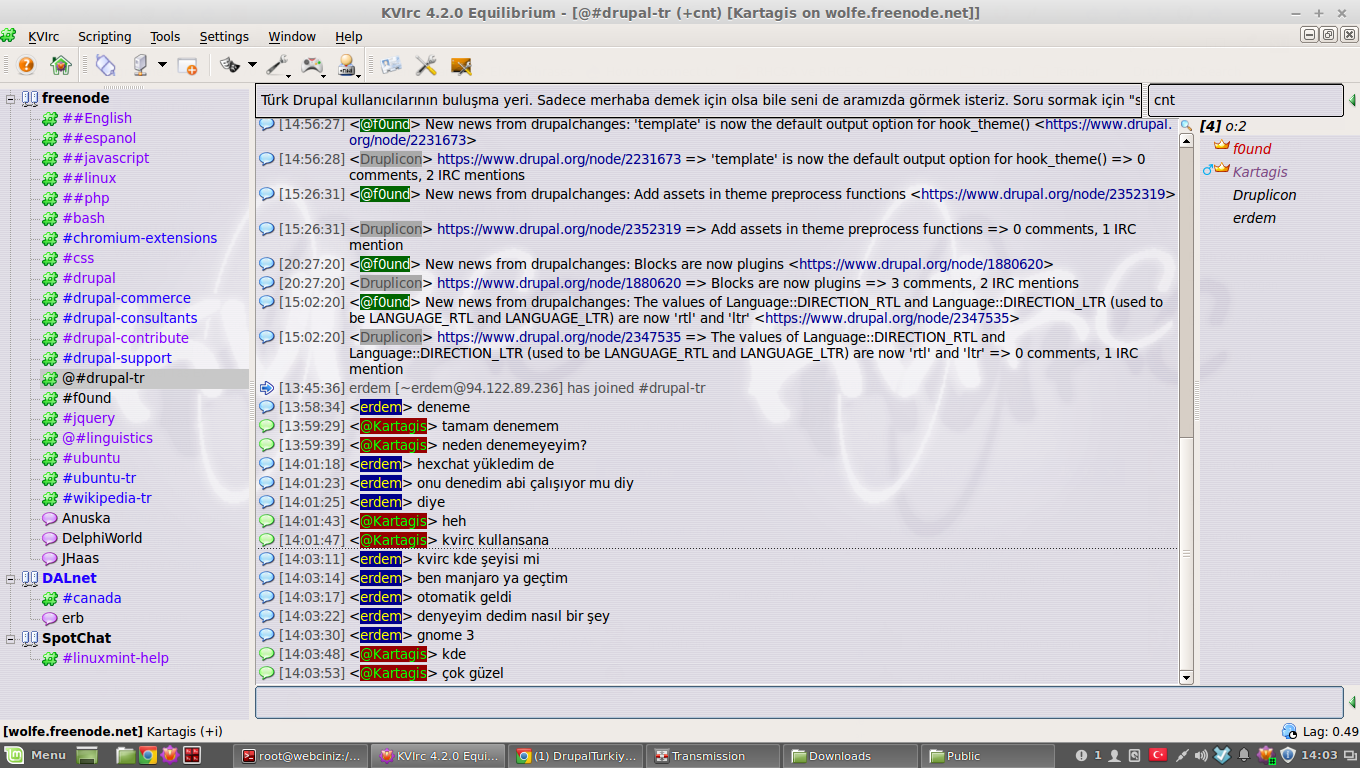Switch to ##javascript channel

click(105, 158)
